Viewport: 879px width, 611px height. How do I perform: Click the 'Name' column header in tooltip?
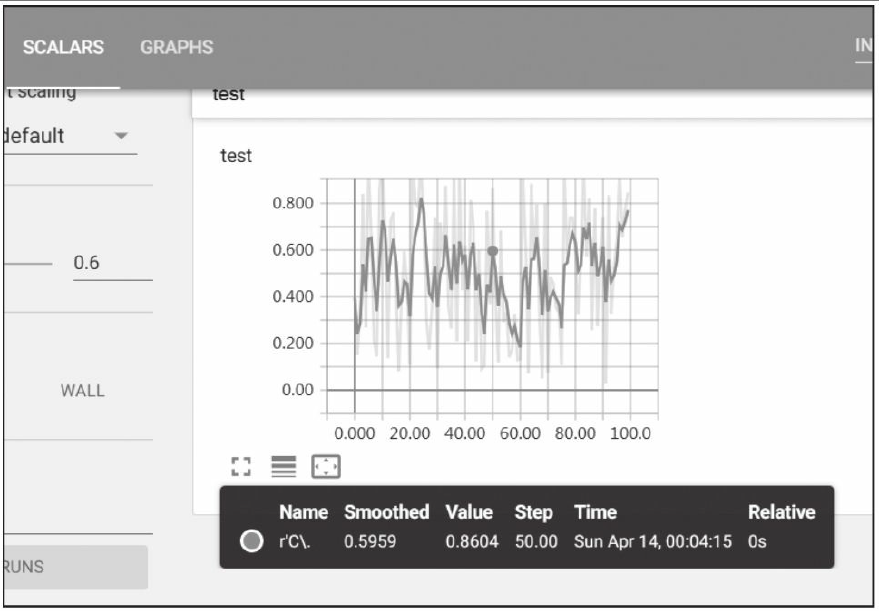[x=303, y=512]
